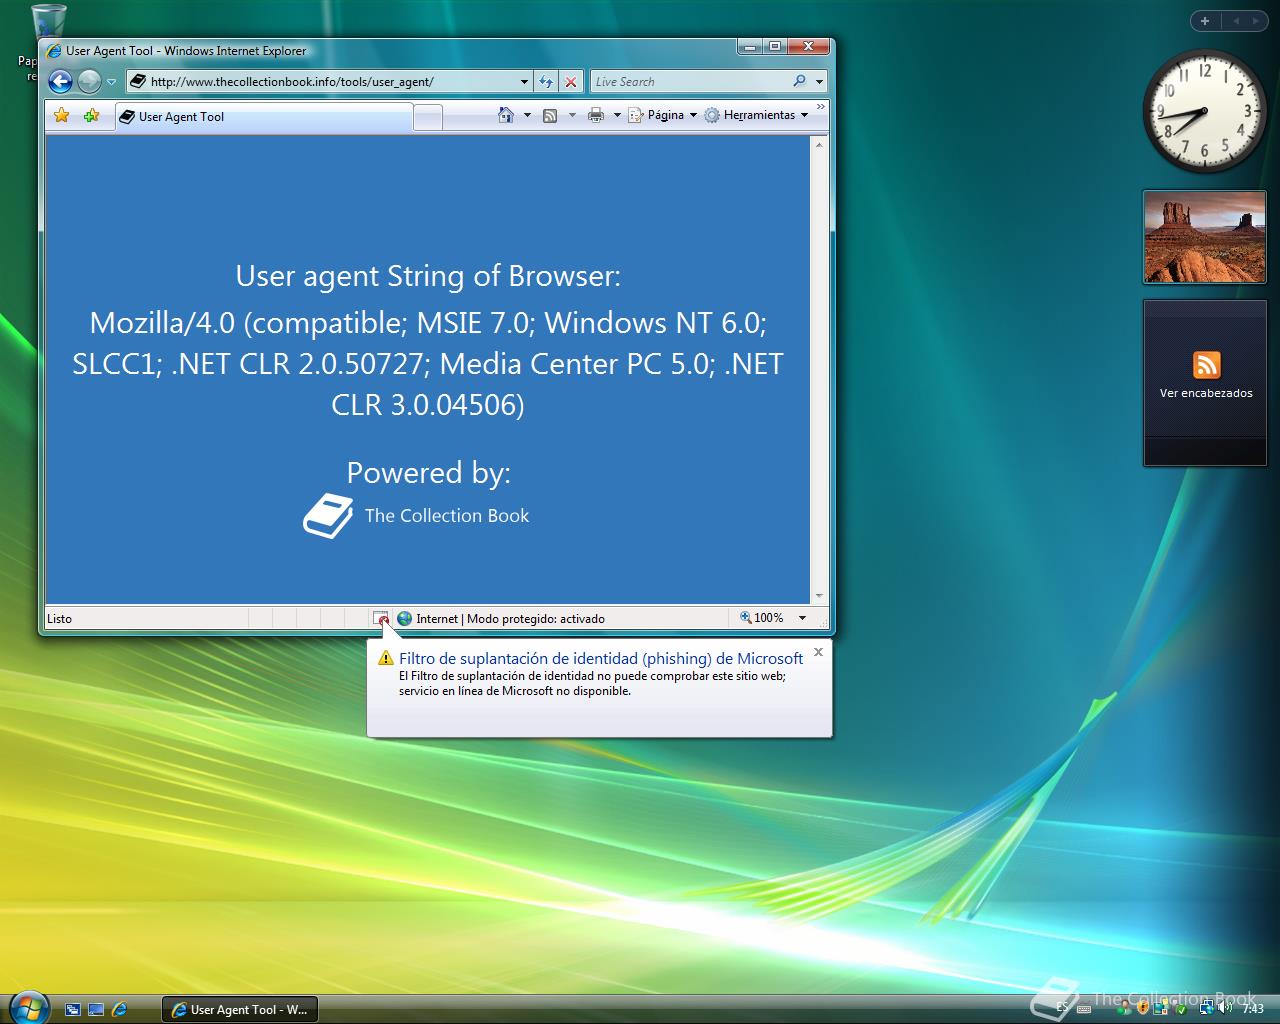
Task: Click the 7:43 taskbar clock
Action: (1253, 1009)
